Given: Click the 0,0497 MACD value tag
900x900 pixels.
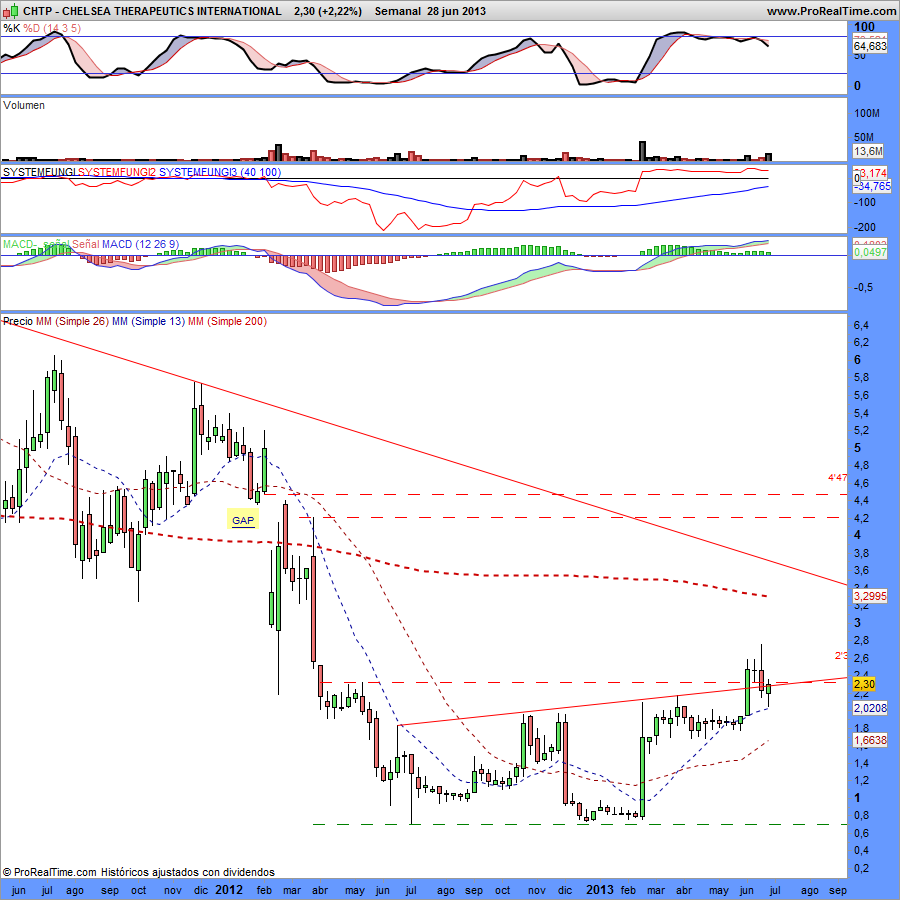Looking at the screenshot, I should point(870,252).
